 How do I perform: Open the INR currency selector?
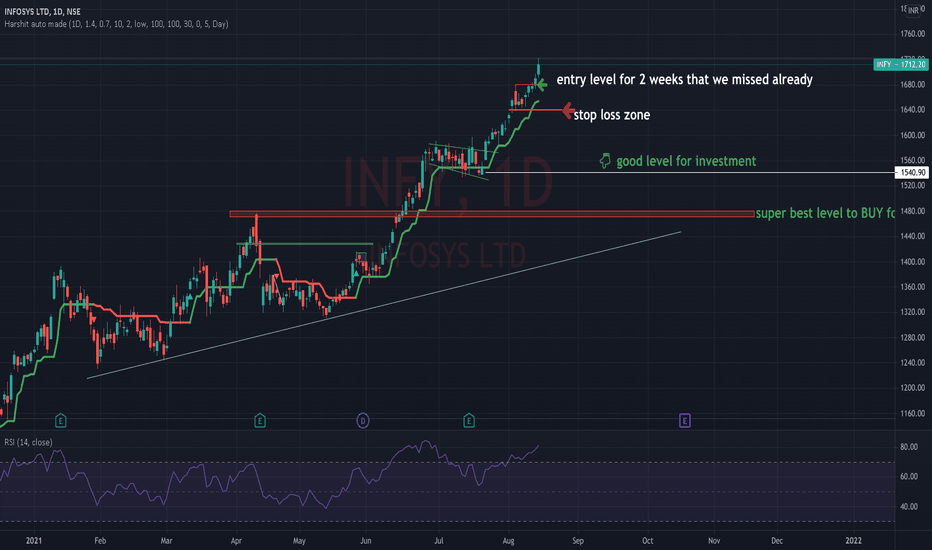click(x=913, y=11)
